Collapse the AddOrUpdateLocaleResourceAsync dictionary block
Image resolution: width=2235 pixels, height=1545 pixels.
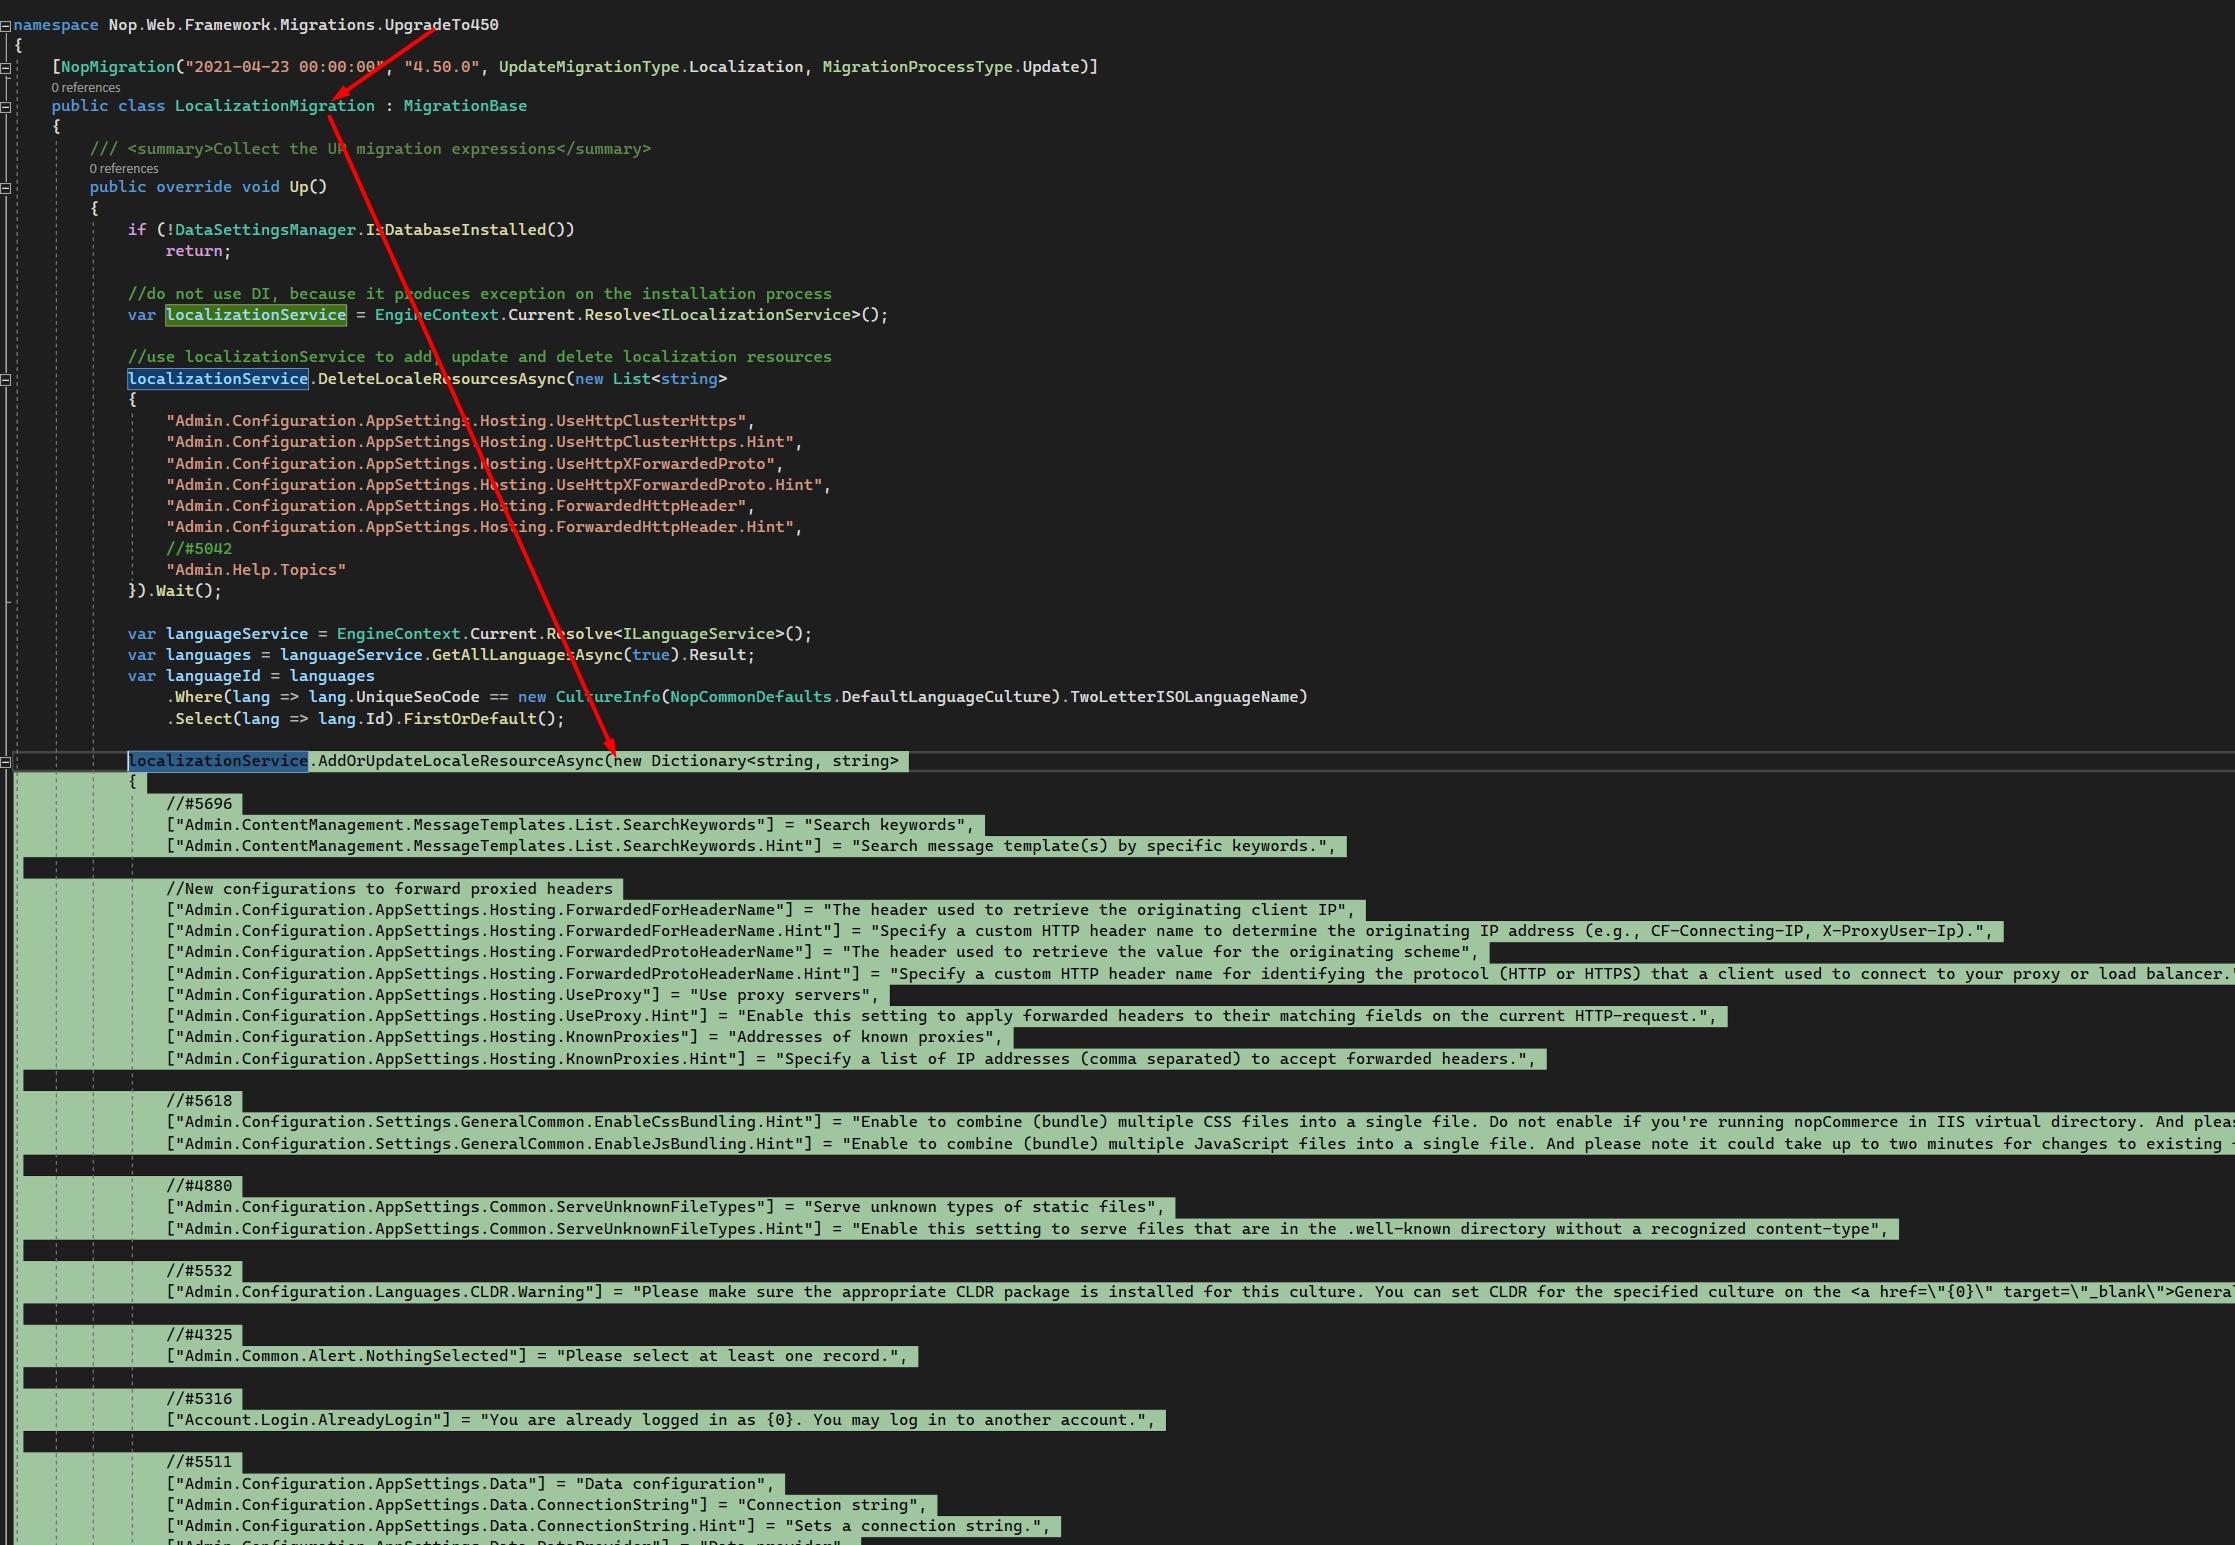(x=6, y=761)
